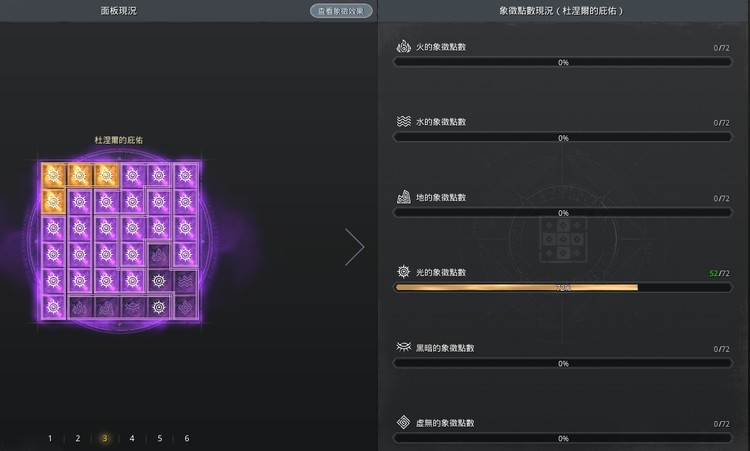The image size is (750, 451).
Task: Click the fire emblem points icon
Action: pos(403,47)
